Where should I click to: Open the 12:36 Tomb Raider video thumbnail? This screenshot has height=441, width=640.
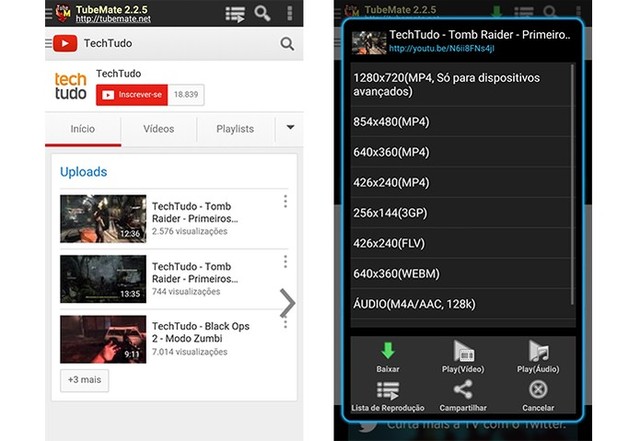103,219
